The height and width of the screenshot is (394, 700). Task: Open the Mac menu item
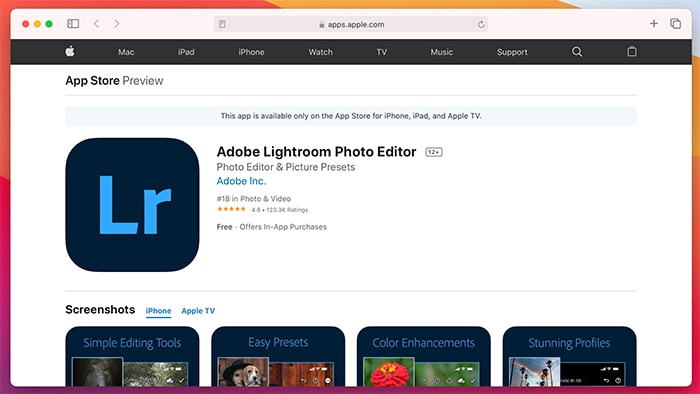pos(126,52)
